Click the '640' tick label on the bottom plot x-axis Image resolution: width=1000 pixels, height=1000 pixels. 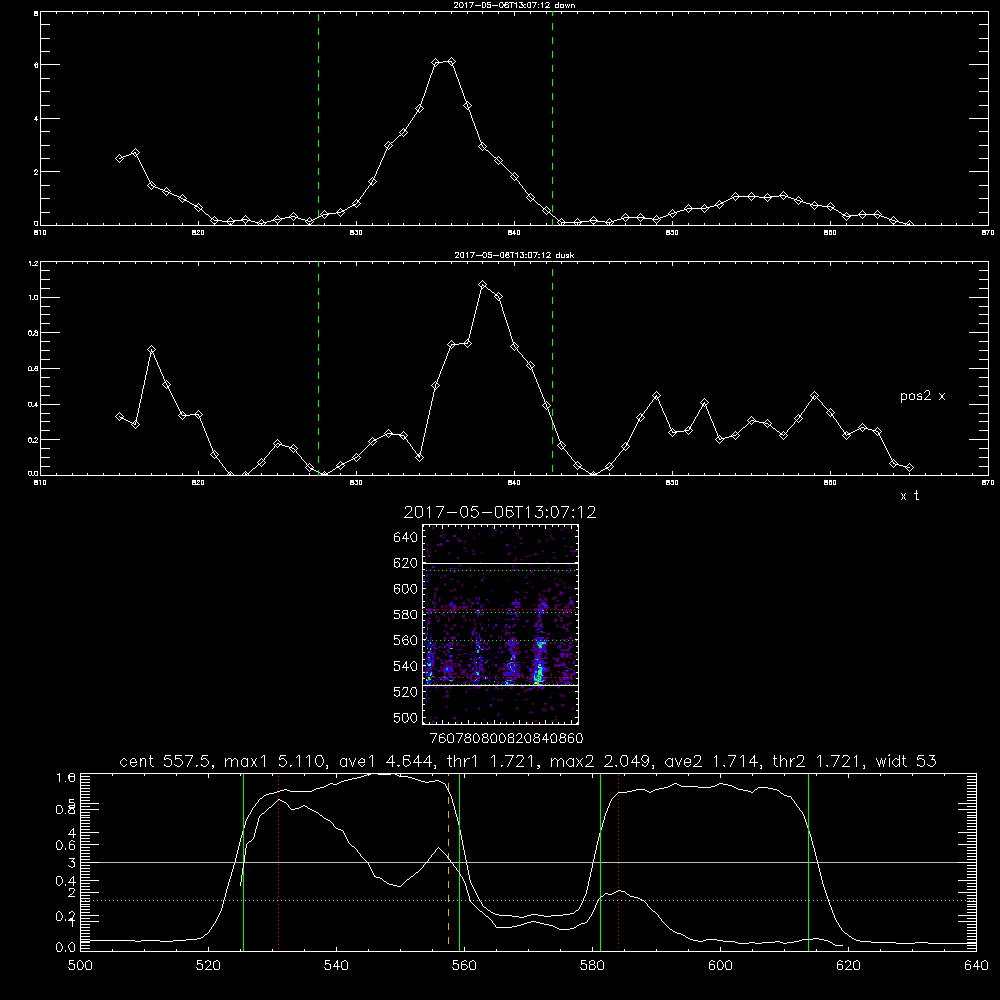pyautogui.click(x=976, y=966)
